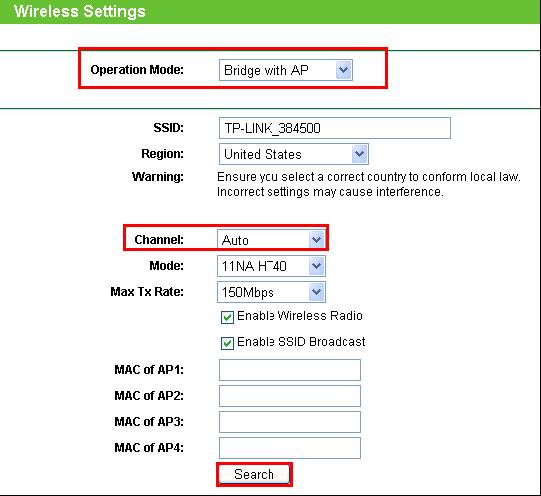
Task: Click the Mode dropdown arrow
Action: pyautogui.click(x=316, y=266)
